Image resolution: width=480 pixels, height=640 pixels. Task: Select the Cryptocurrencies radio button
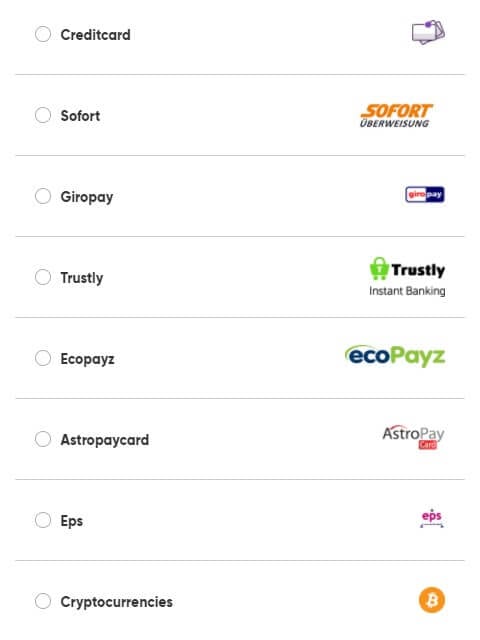pos(43,601)
